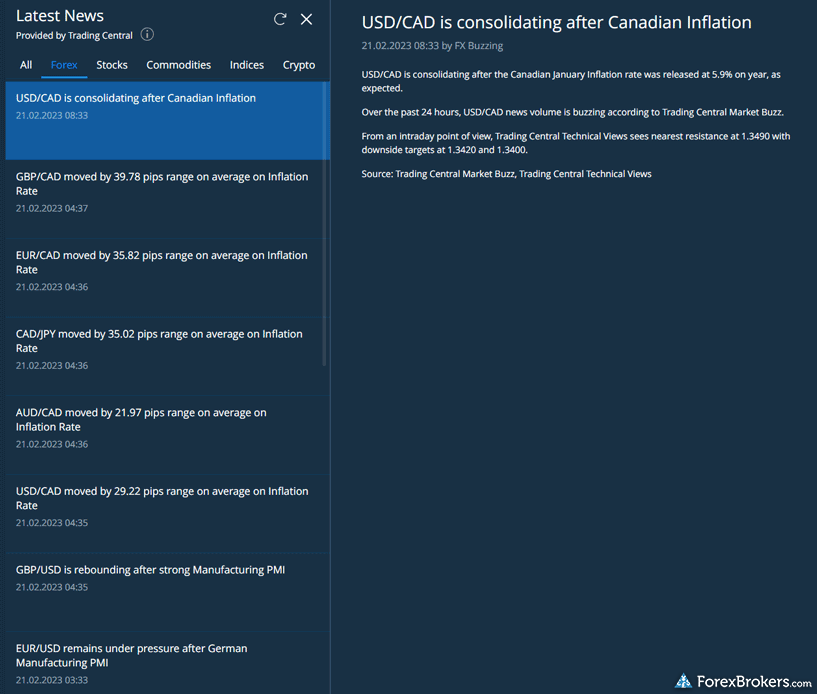
Task: Open the Stocks news tab
Action: (112, 65)
